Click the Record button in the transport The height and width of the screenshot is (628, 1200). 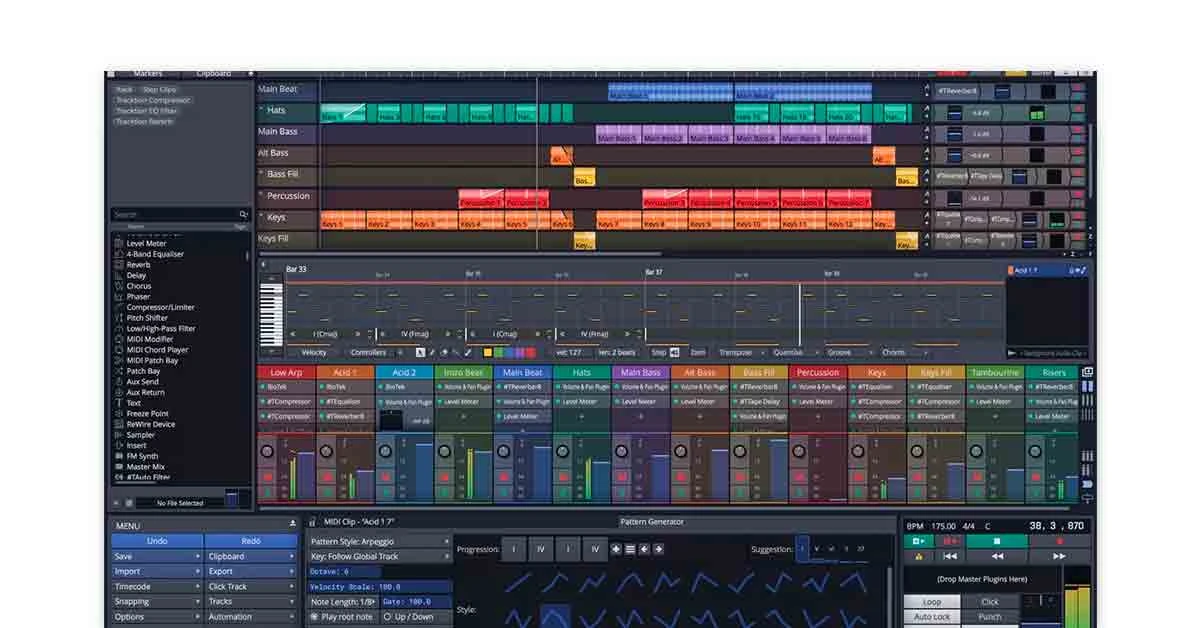pyautogui.click(x=1058, y=541)
